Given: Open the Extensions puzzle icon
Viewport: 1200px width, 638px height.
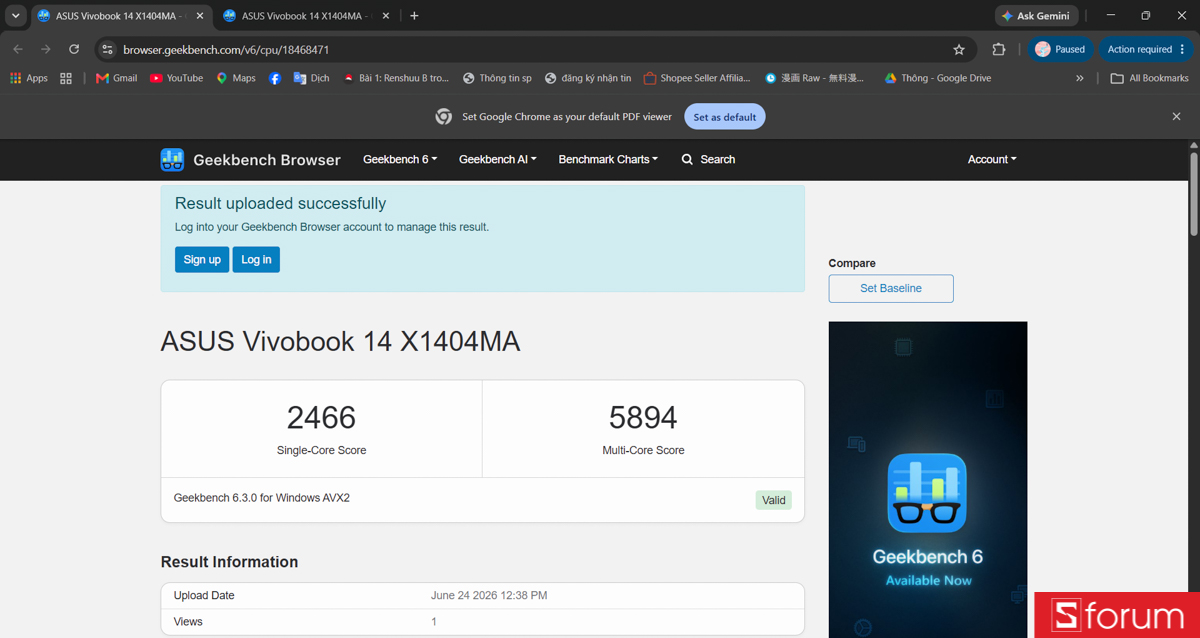Looking at the screenshot, I should [x=998, y=49].
